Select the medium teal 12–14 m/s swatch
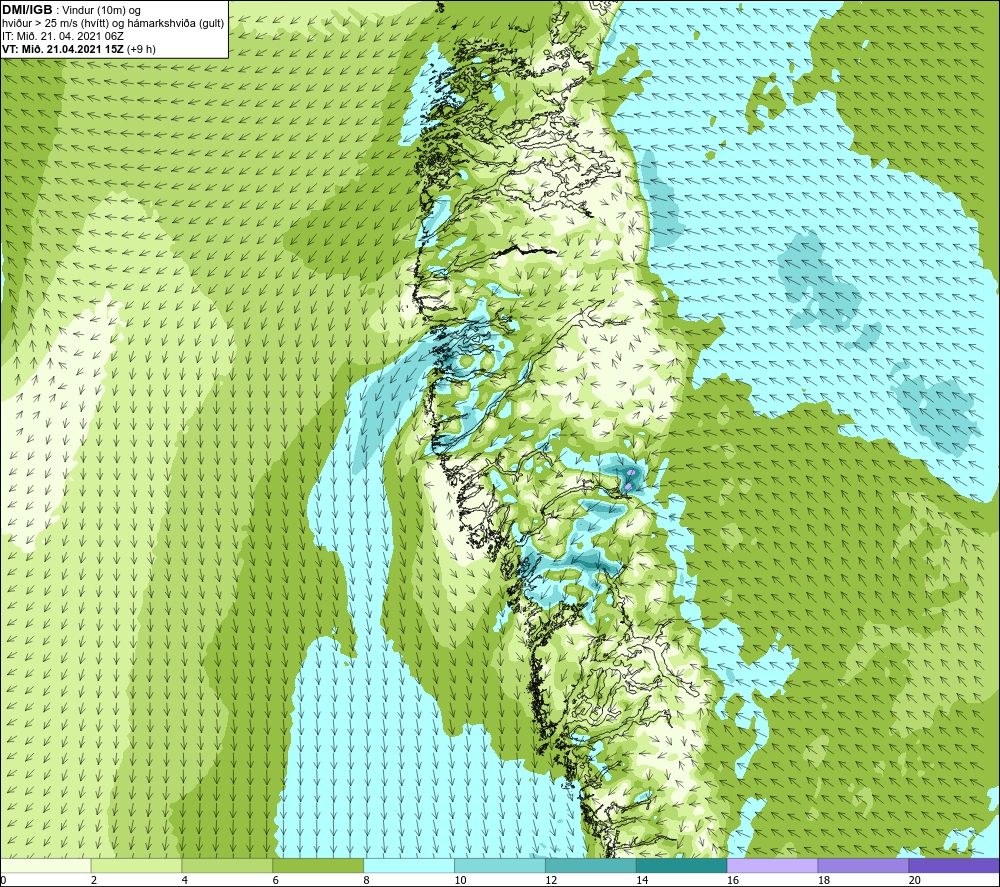The image size is (1000, 887). [x=591, y=865]
